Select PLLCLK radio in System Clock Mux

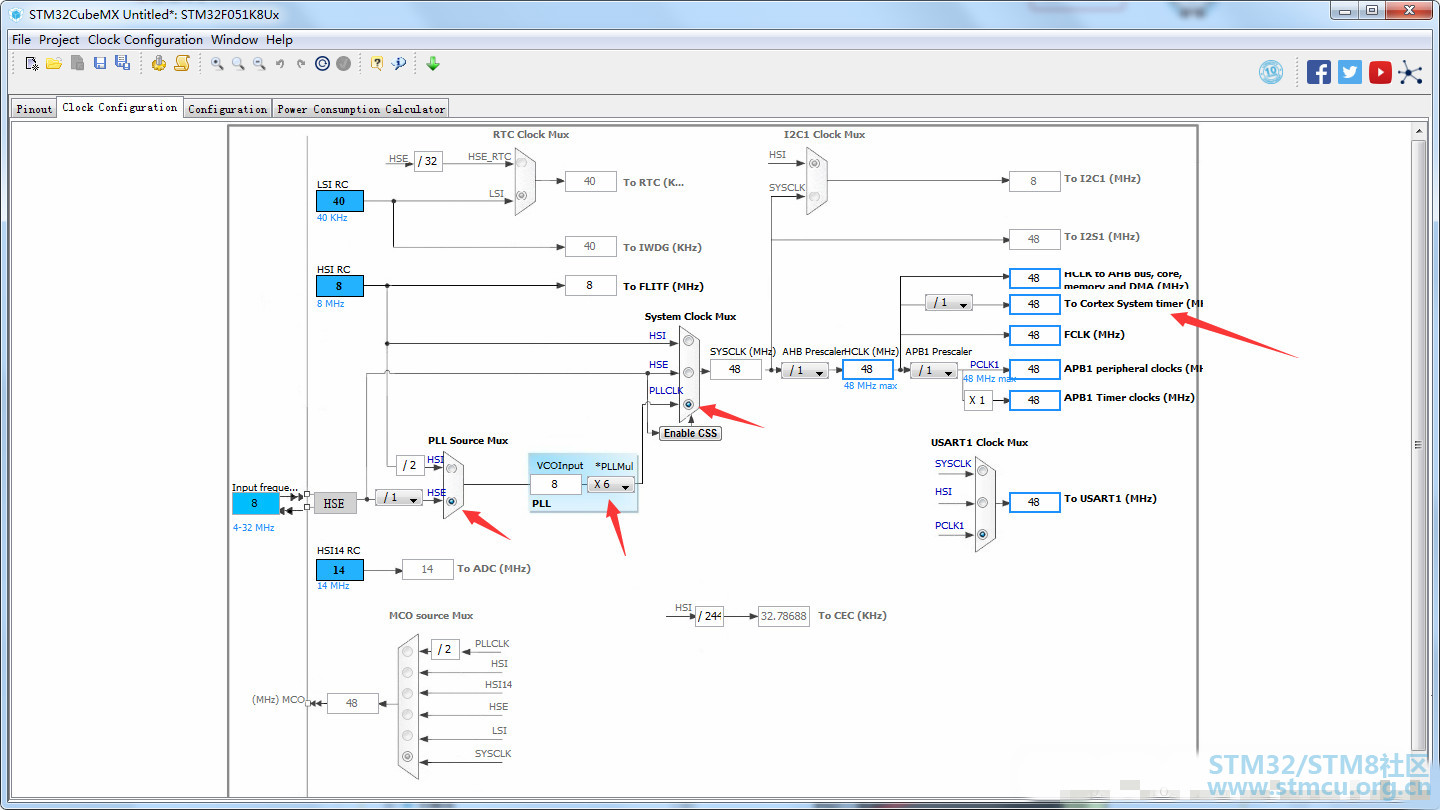[x=688, y=404]
